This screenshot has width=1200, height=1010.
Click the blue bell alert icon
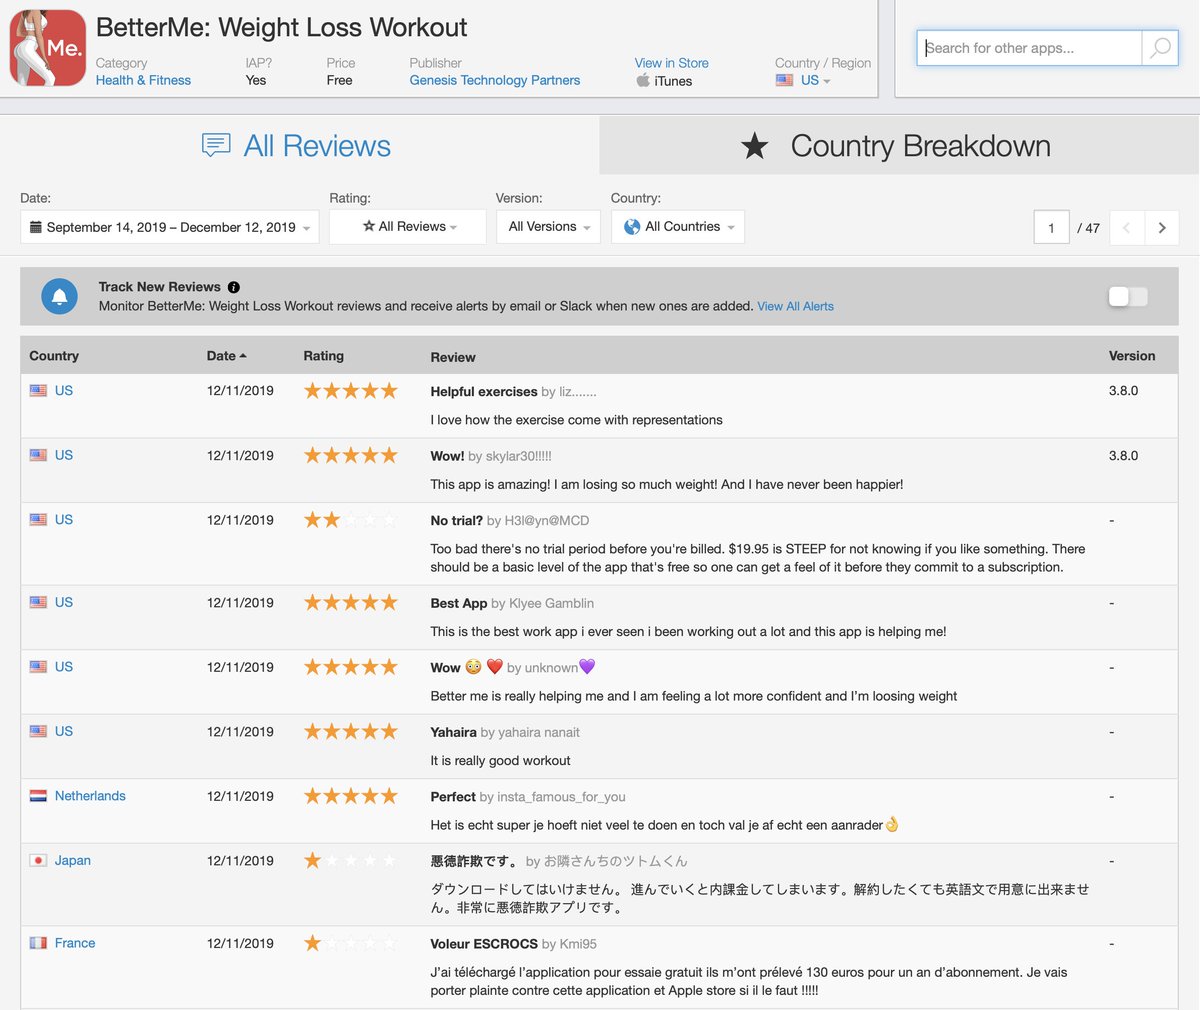(x=59, y=296)
